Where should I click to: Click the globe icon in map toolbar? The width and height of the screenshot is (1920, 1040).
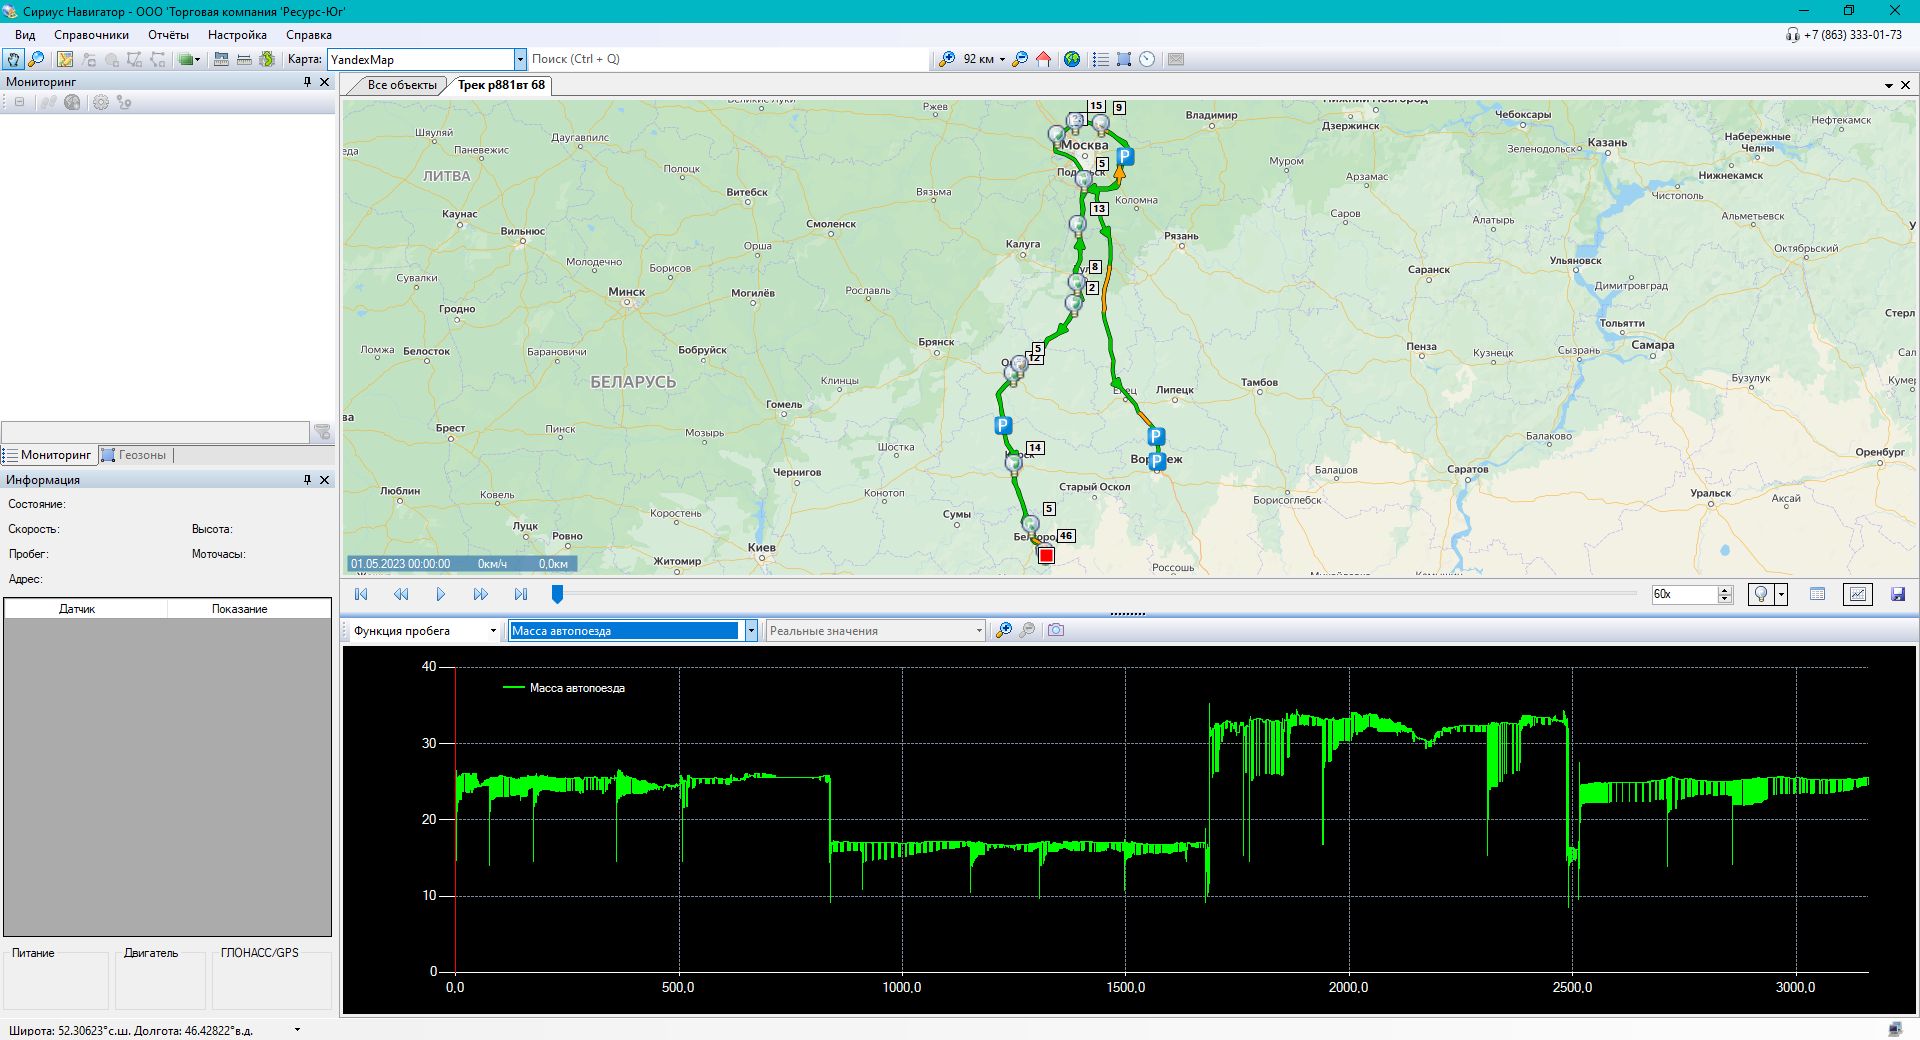(x=1072, y=59)
